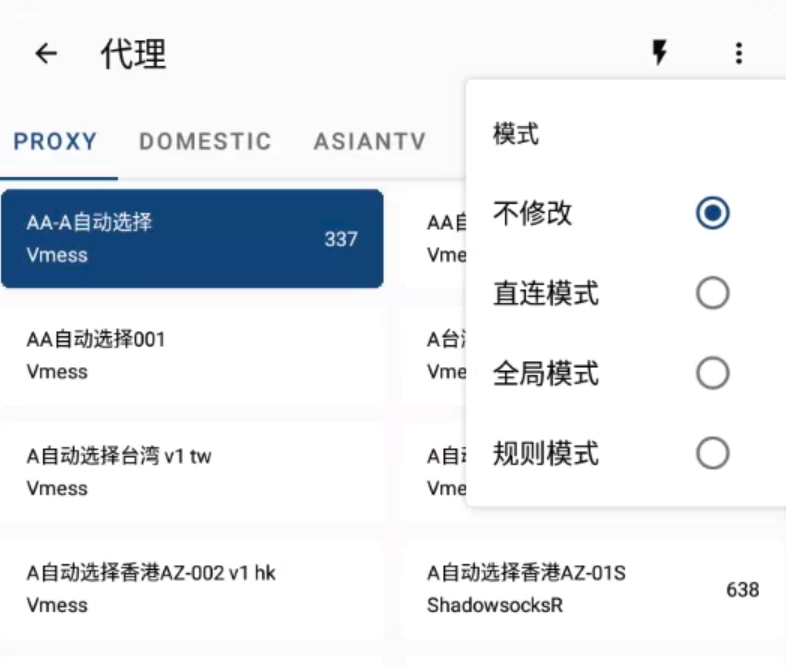Select the 不修改 radio button
786x668 pixels.
(x=712, y=213)
